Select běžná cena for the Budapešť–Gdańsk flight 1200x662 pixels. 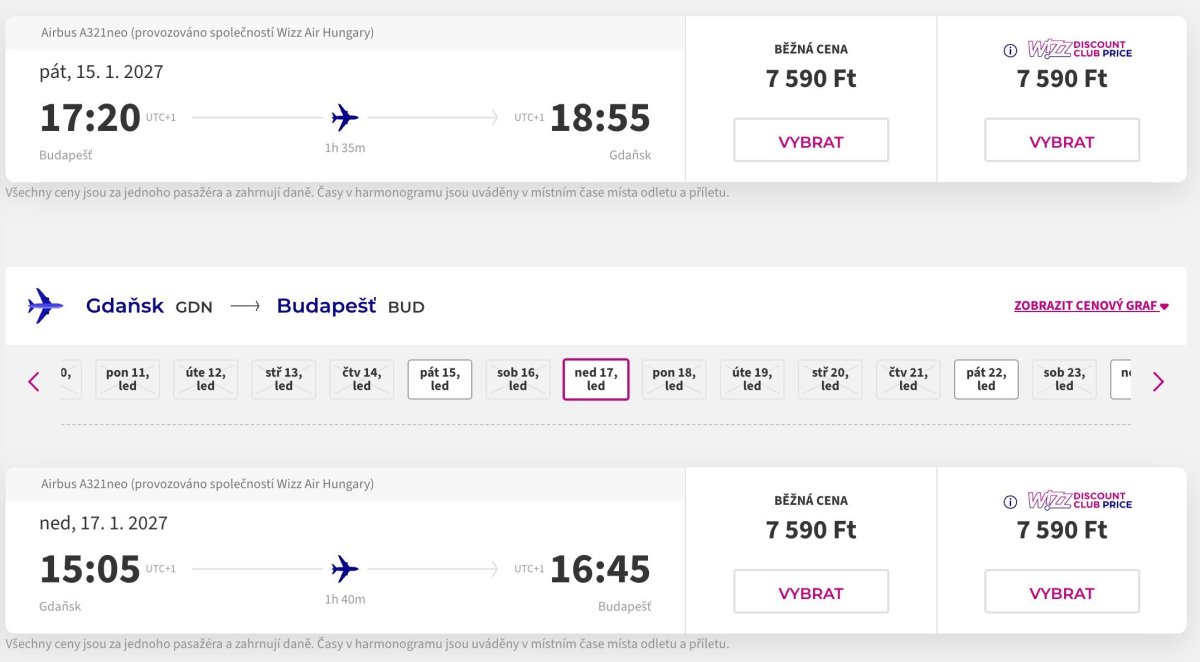point(811,141)
